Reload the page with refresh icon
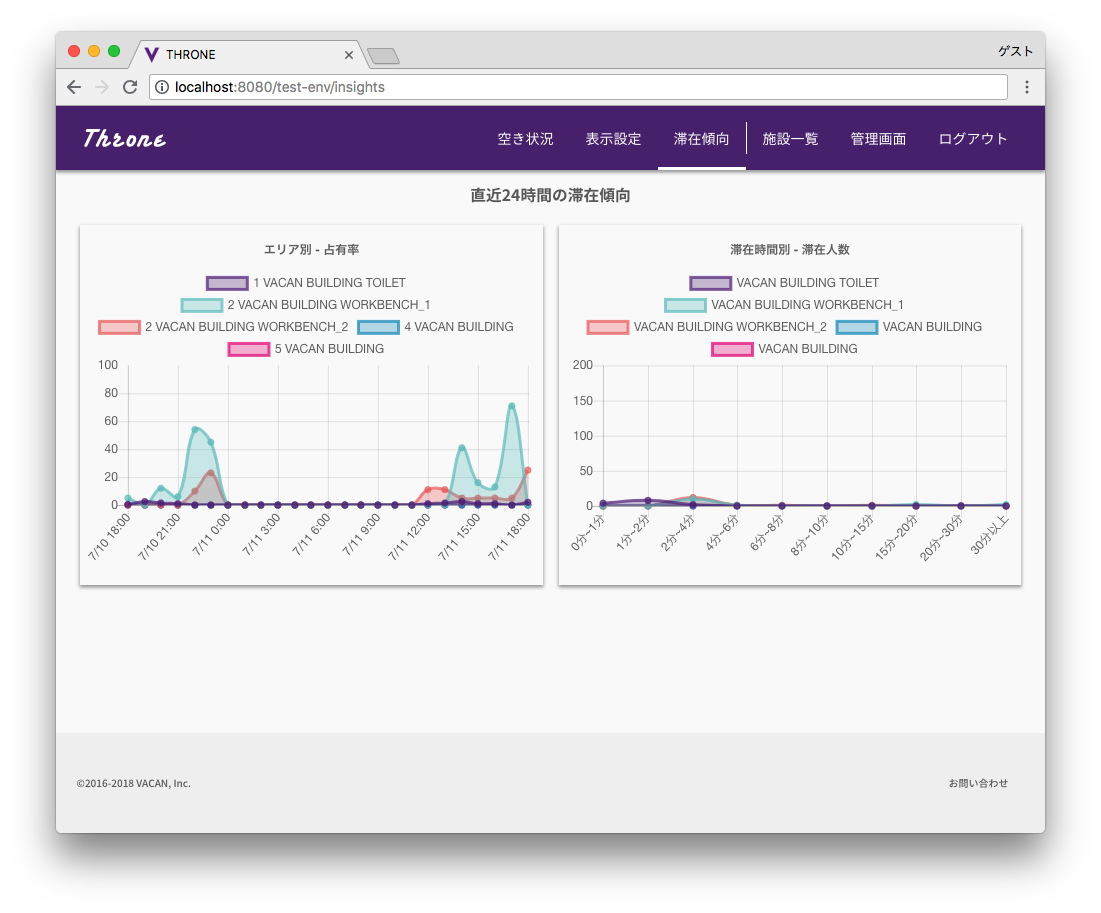This screenshot has height=913, width=1101. tap(130, 87)
